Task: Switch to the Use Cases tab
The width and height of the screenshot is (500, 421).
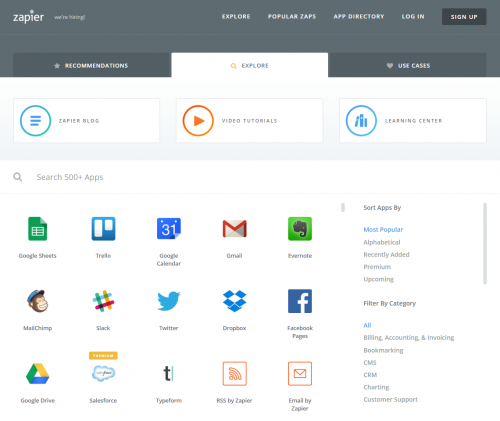Action: pos(407,65)
